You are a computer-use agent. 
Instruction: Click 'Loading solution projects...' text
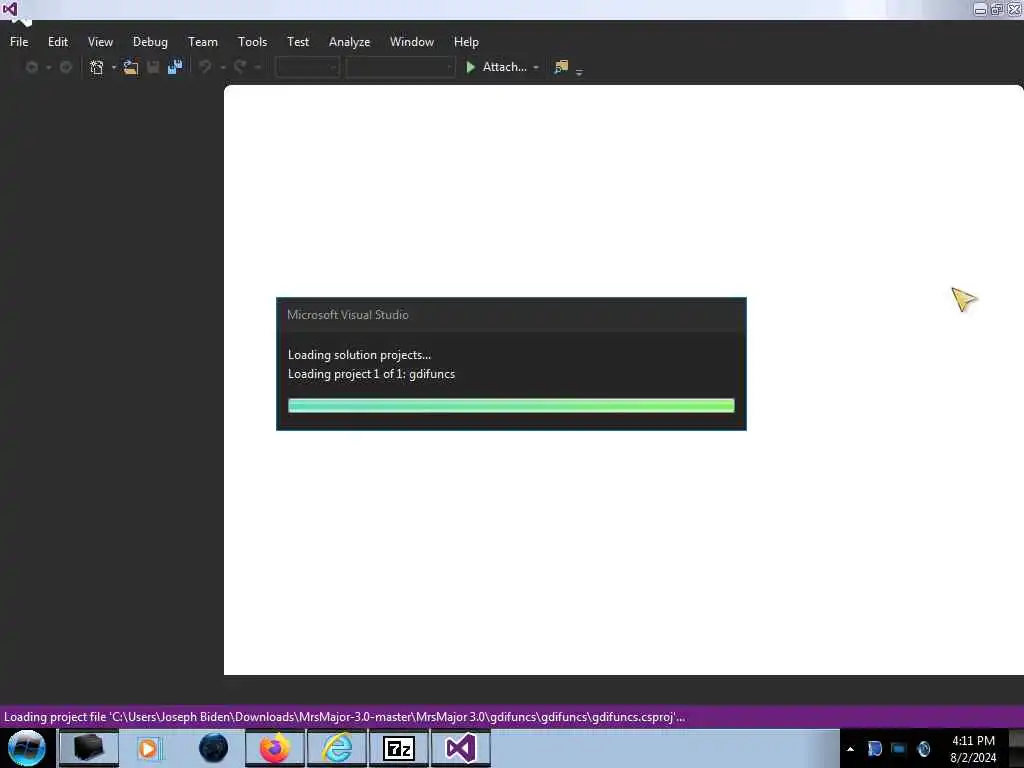click(x=359, y=355)
